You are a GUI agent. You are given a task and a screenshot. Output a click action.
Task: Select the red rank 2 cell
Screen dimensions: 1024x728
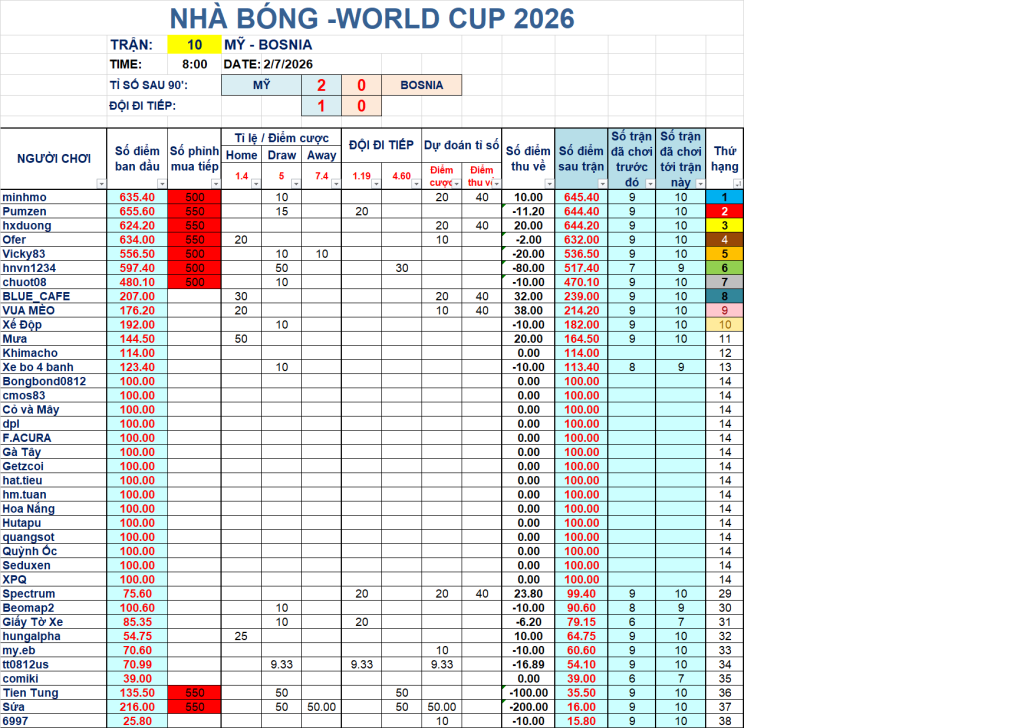(x=724, y=212)
